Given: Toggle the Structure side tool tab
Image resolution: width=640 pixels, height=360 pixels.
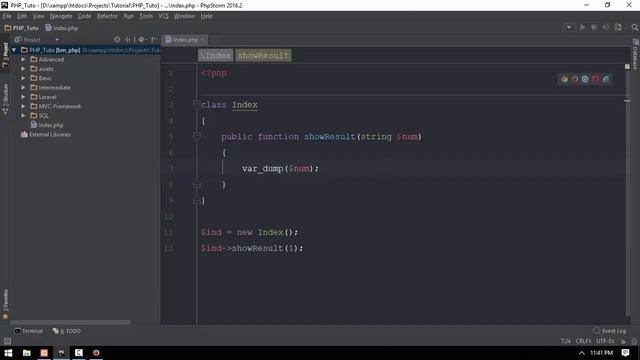Looking at the screenshot, I should pos(5,99).
